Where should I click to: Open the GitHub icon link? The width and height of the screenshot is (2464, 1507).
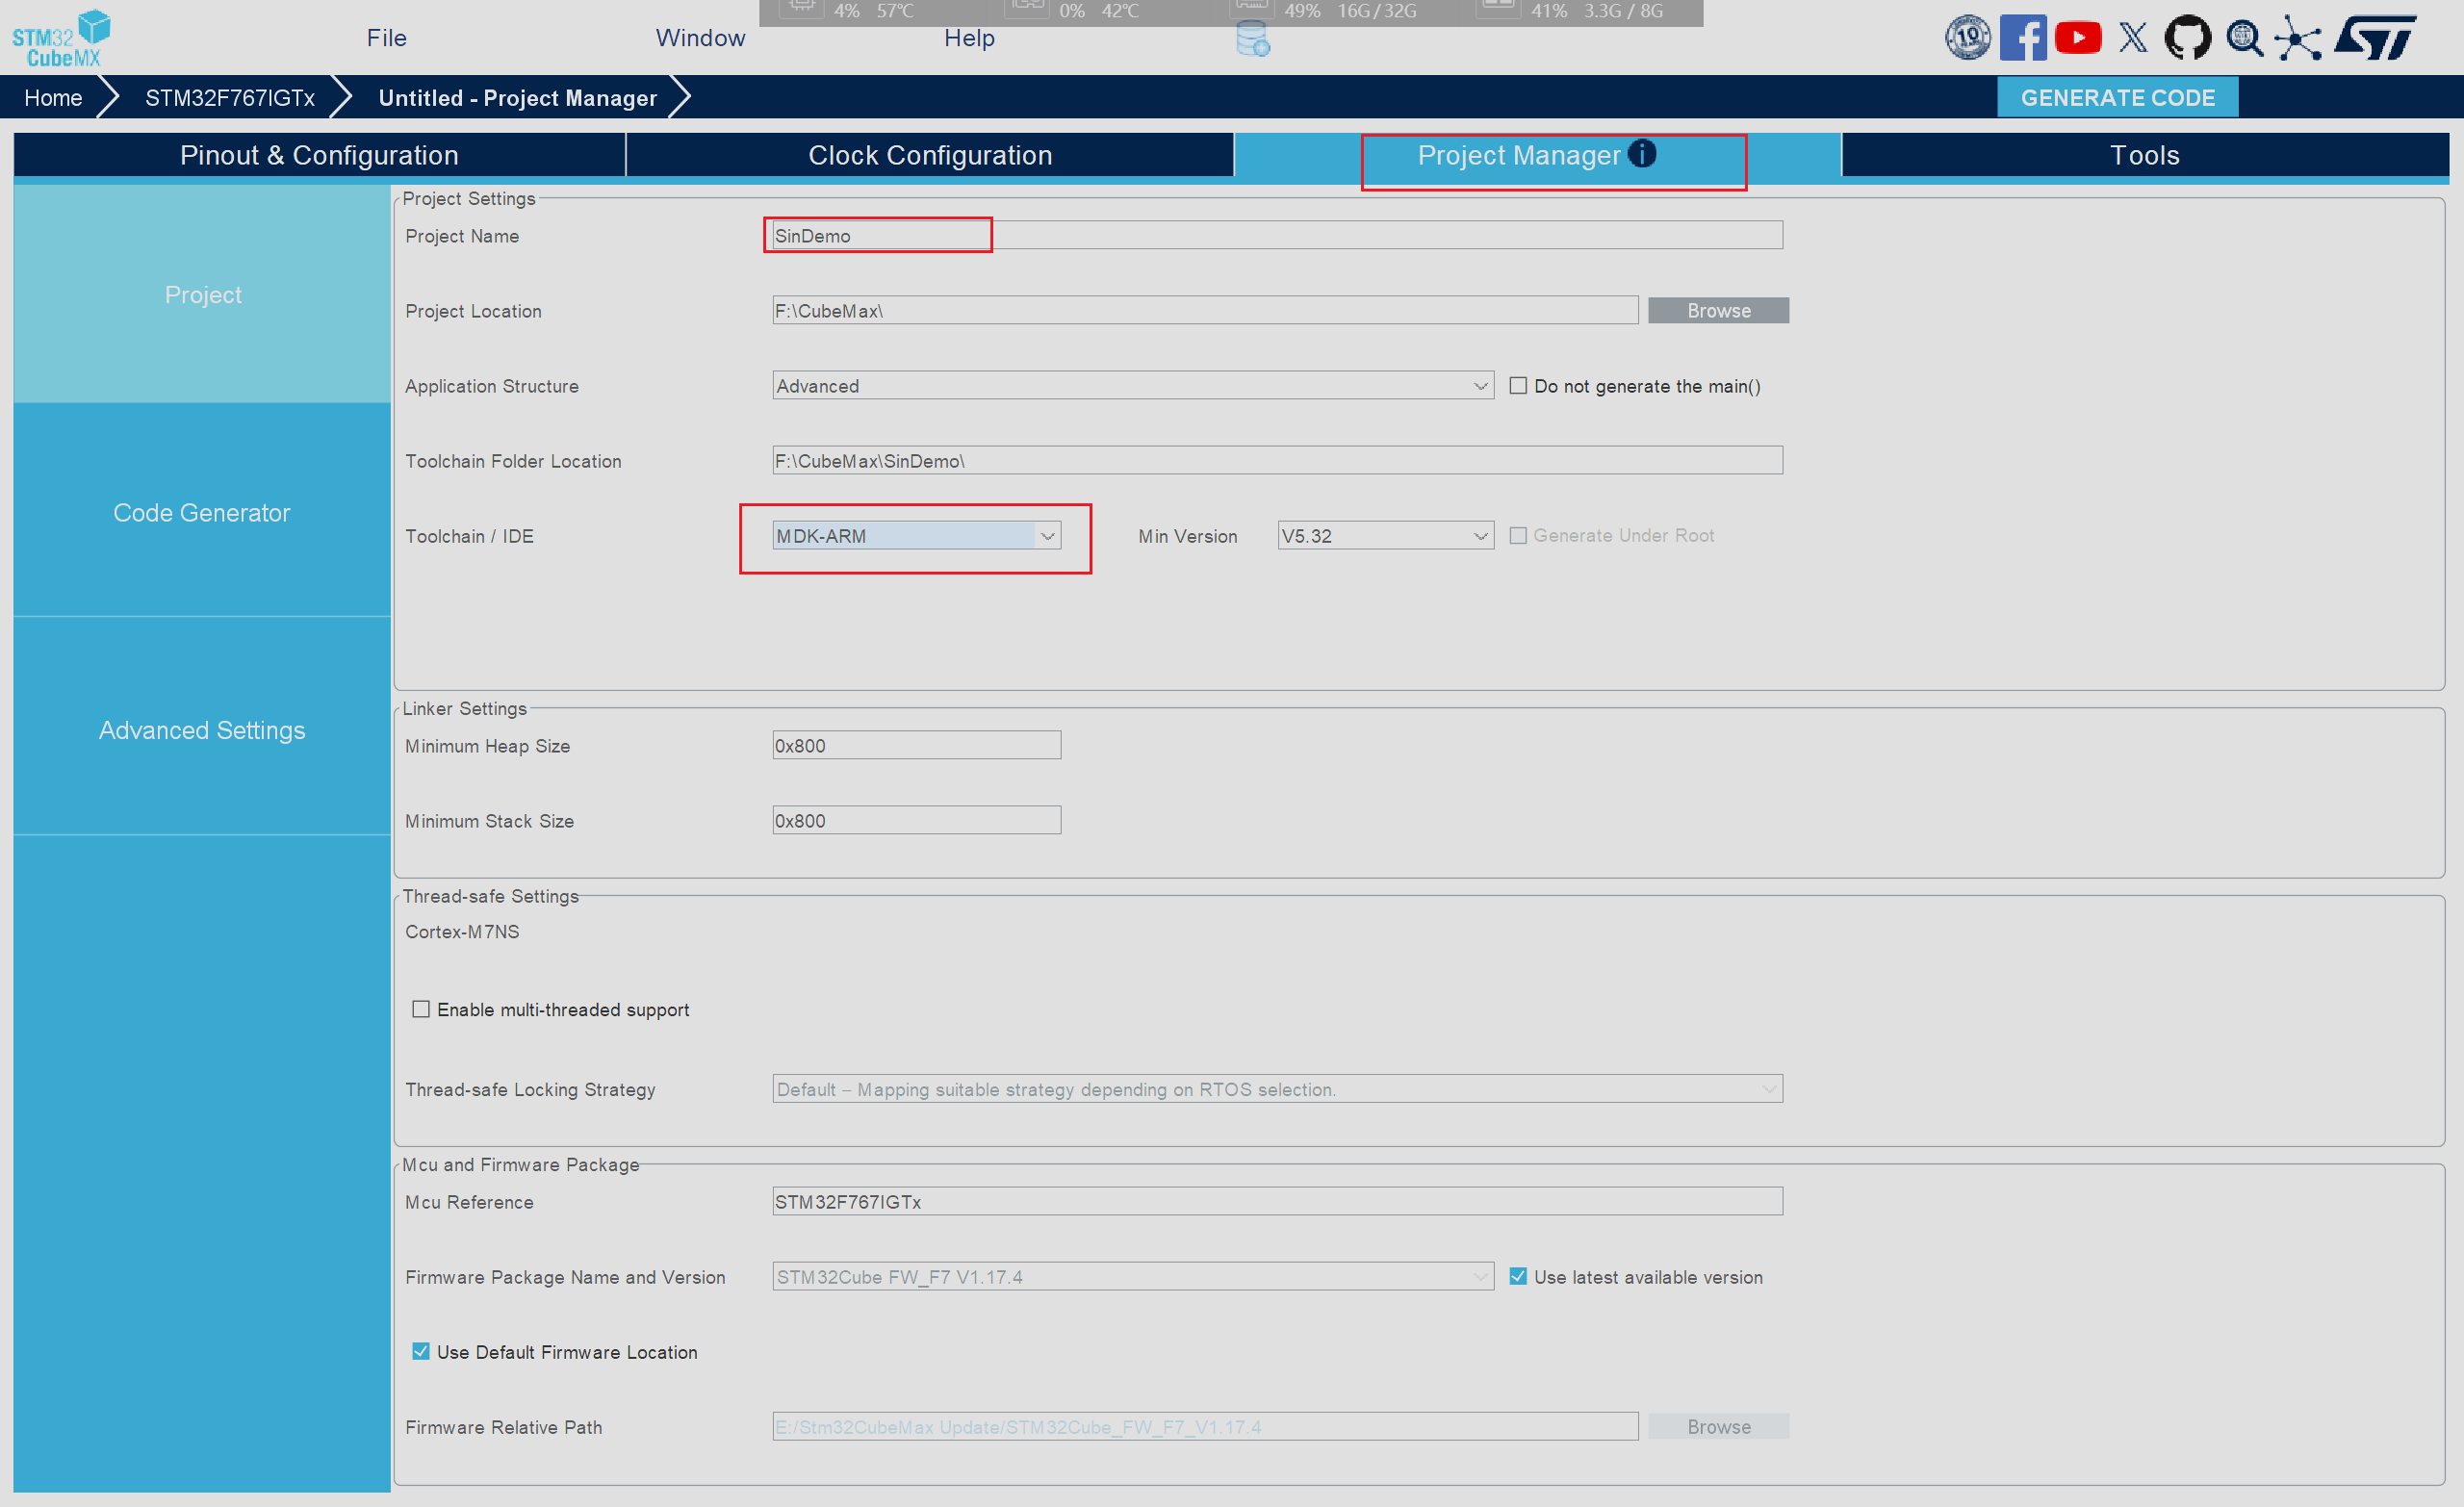pyautogui.click(x=2187, y=38)
